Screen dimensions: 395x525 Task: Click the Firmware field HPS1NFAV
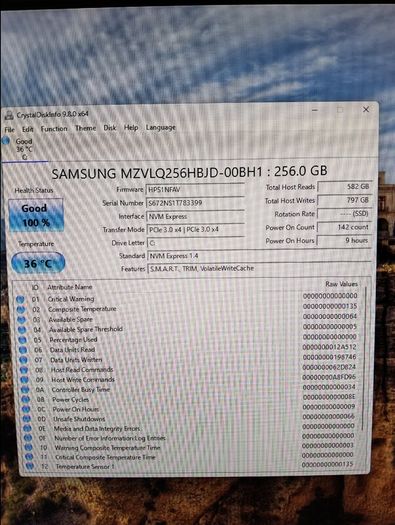tap(195, 190)
